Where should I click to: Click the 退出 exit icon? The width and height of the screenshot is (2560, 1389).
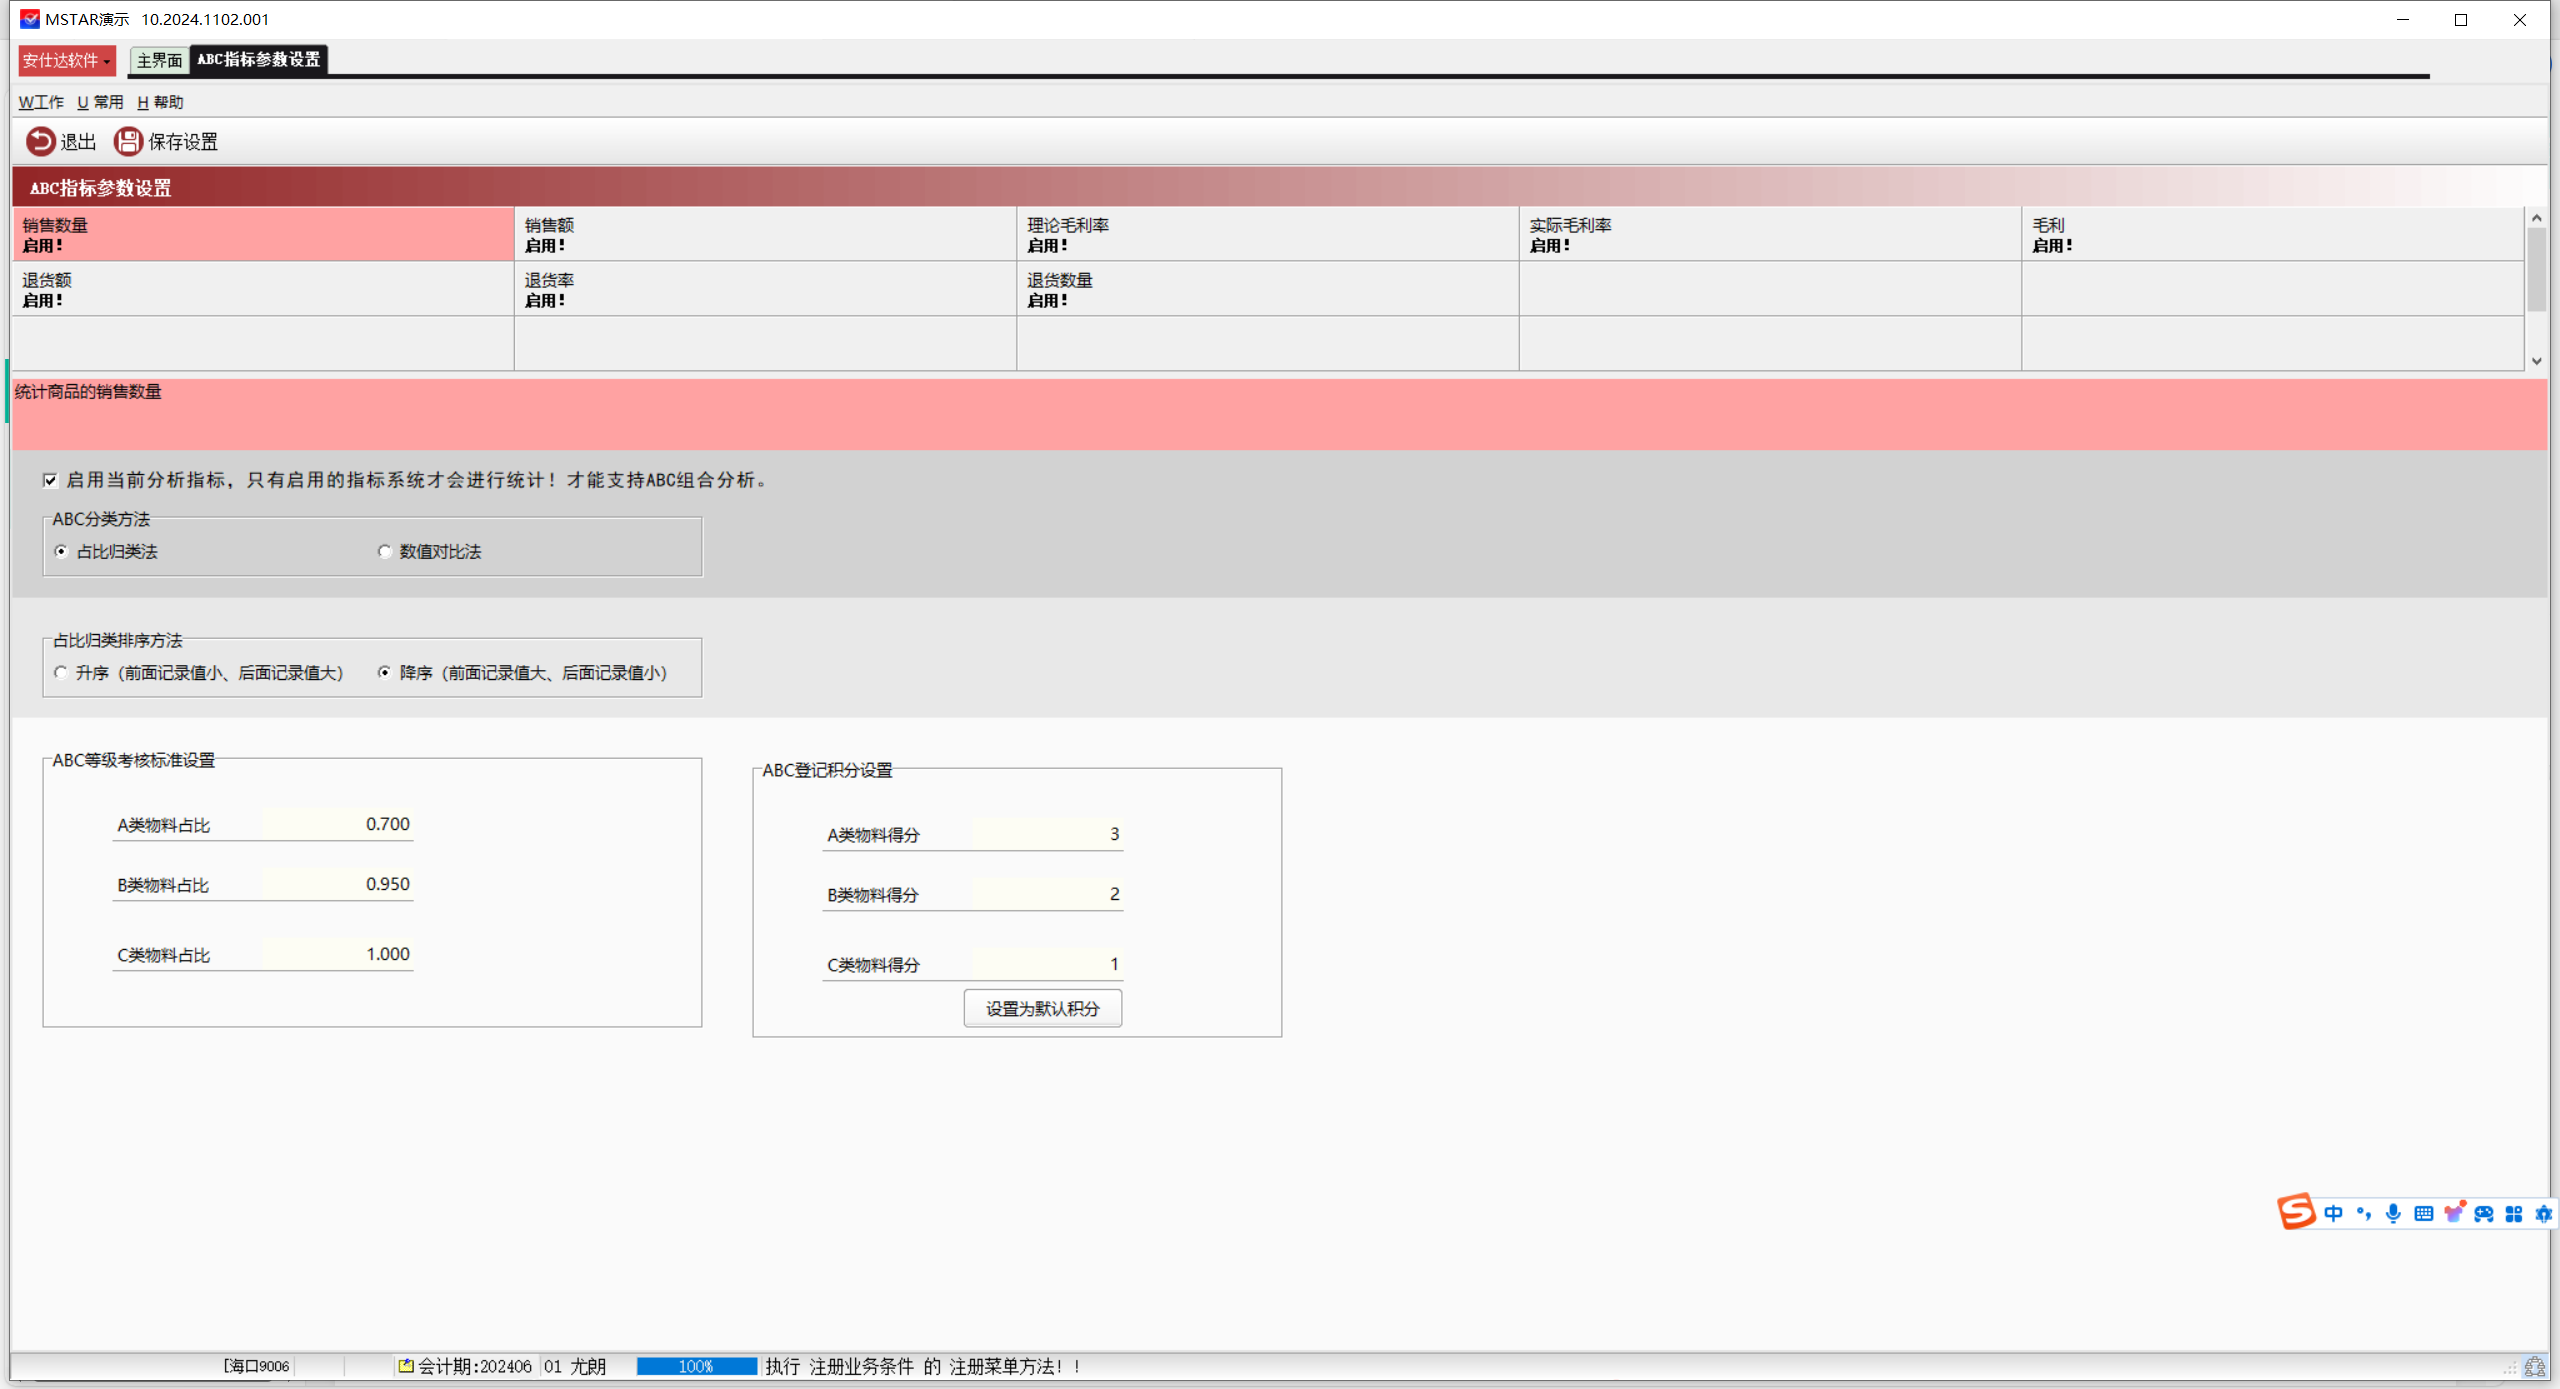coord(41,141)
